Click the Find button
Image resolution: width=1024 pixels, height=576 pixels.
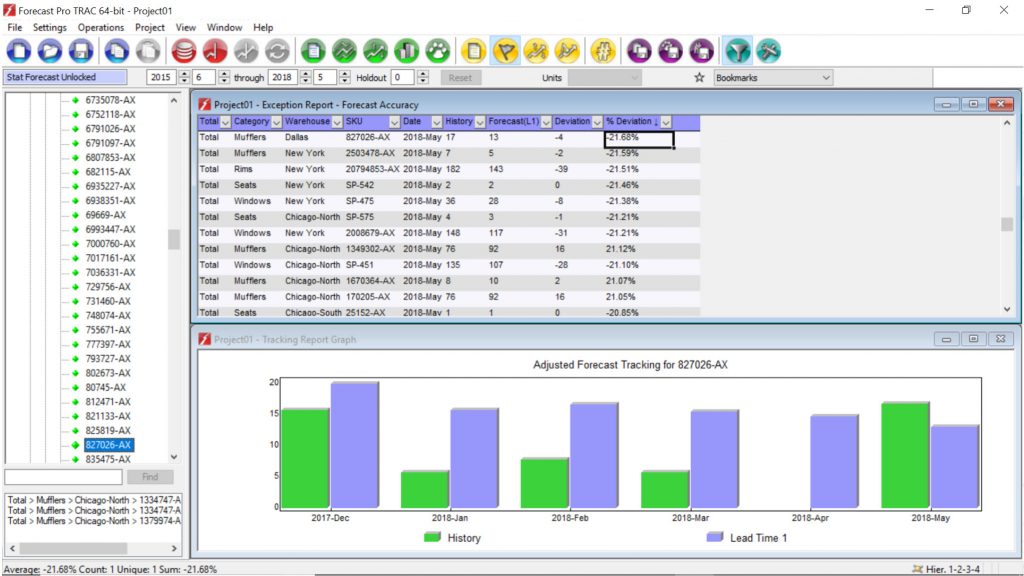[150, 477]
